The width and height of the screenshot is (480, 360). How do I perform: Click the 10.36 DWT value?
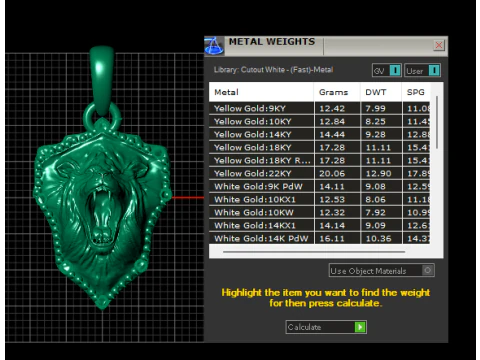(378, 239)
